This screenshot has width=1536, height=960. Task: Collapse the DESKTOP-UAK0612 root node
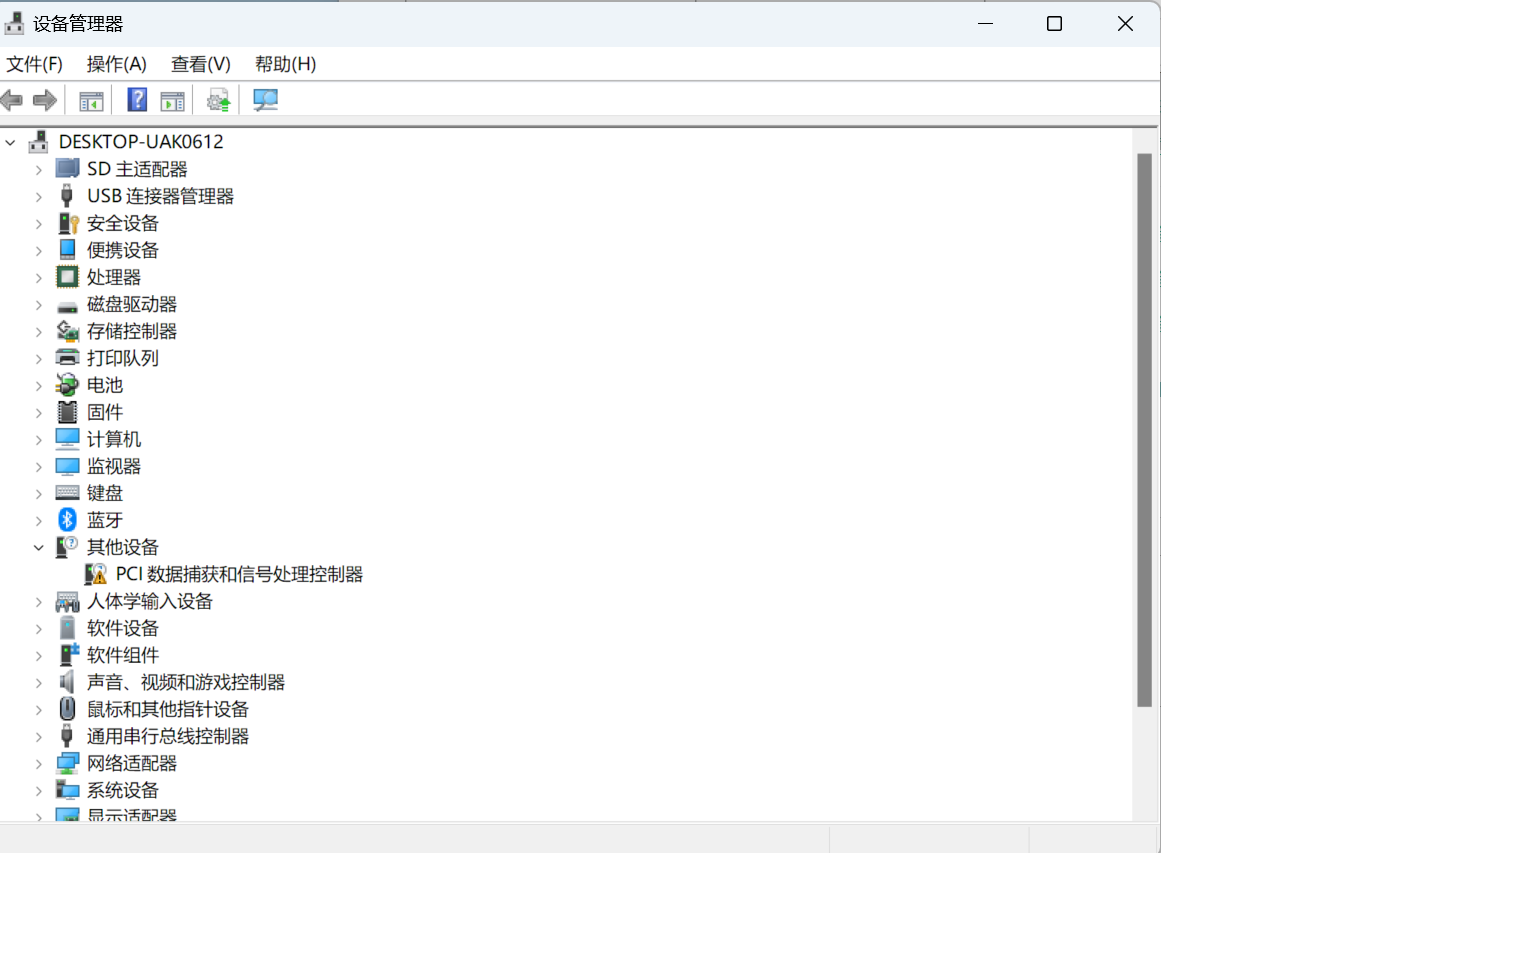pyautogui.click(x=11, y=142)
